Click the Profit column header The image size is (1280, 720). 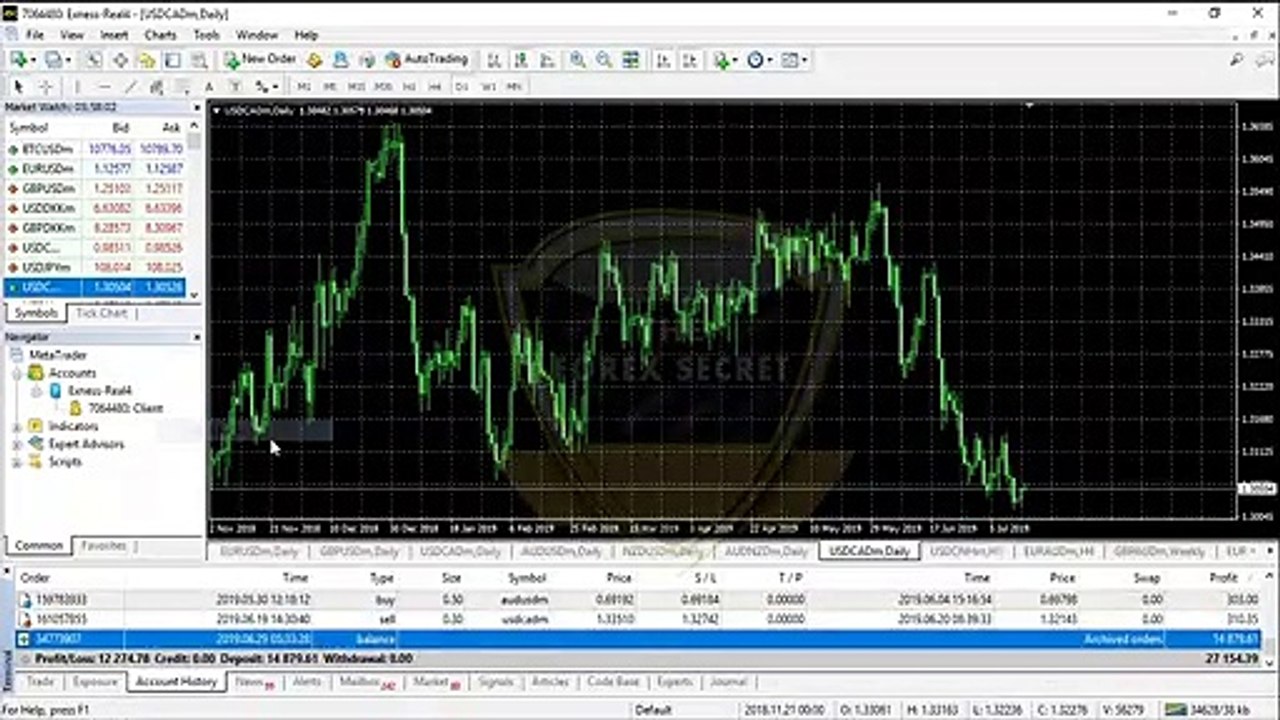click(x=1222, y=578)
